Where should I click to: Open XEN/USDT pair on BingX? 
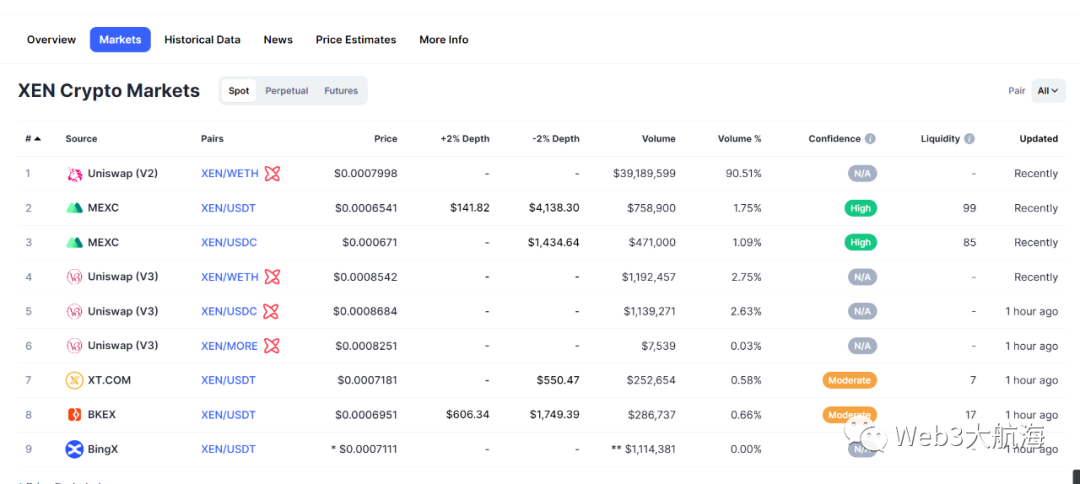click(229, 449)
